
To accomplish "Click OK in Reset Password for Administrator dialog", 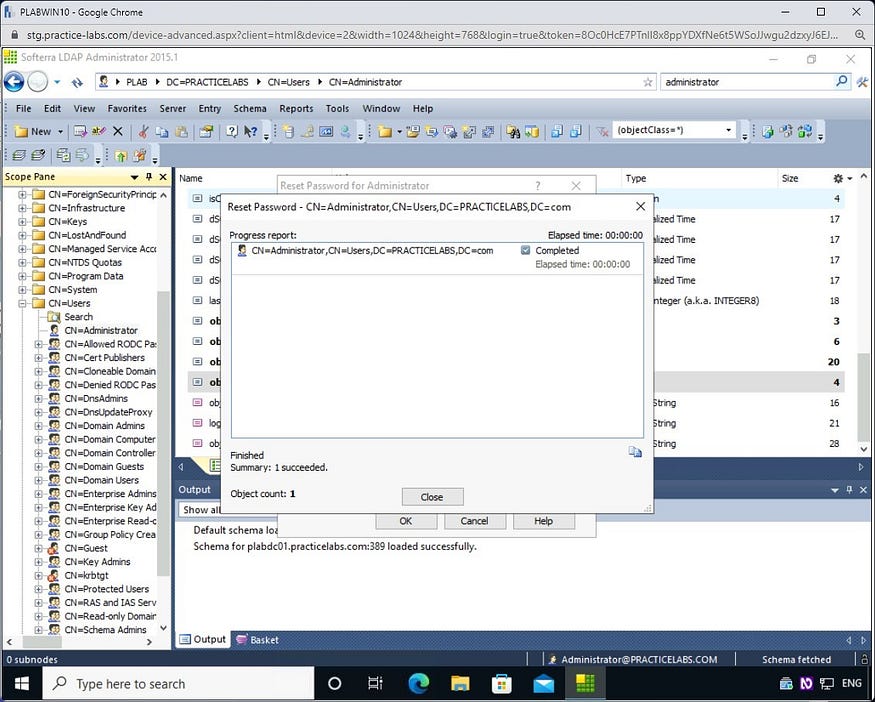I will pos(406,521).
